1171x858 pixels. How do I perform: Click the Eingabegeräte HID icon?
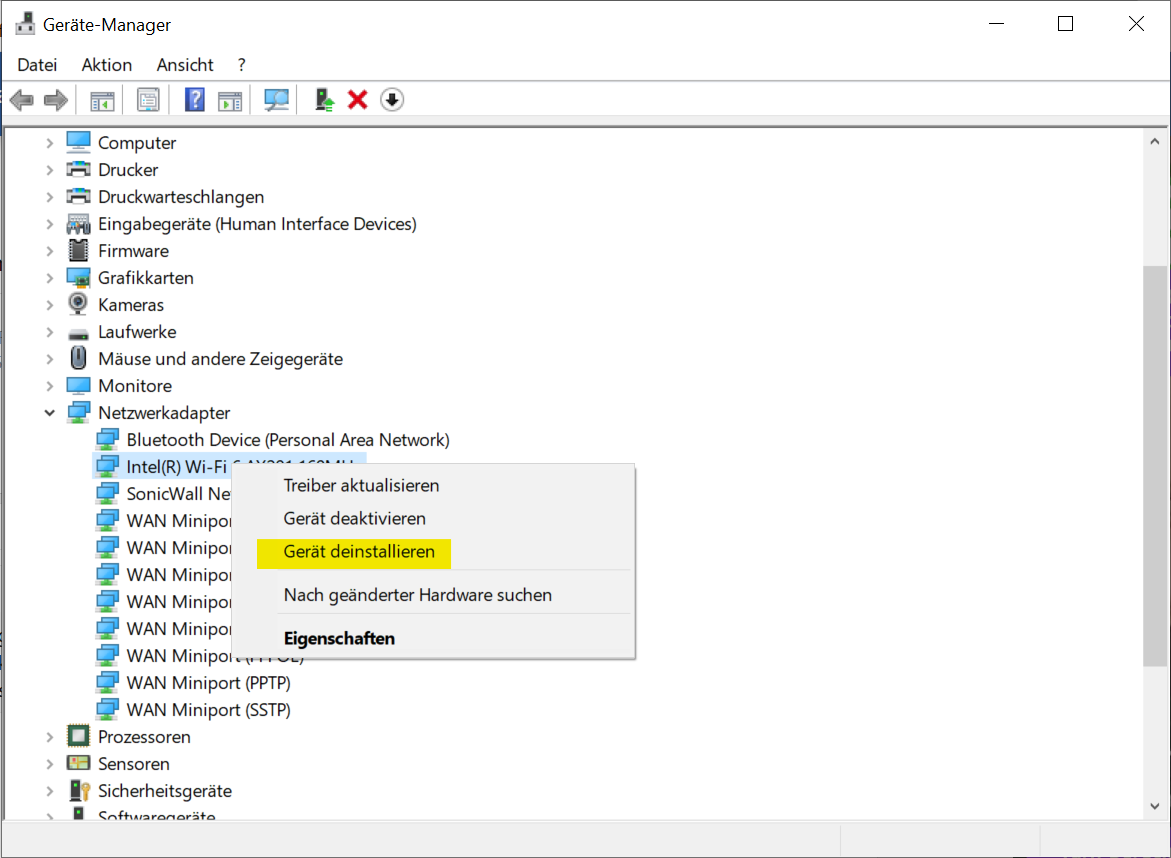78,224
